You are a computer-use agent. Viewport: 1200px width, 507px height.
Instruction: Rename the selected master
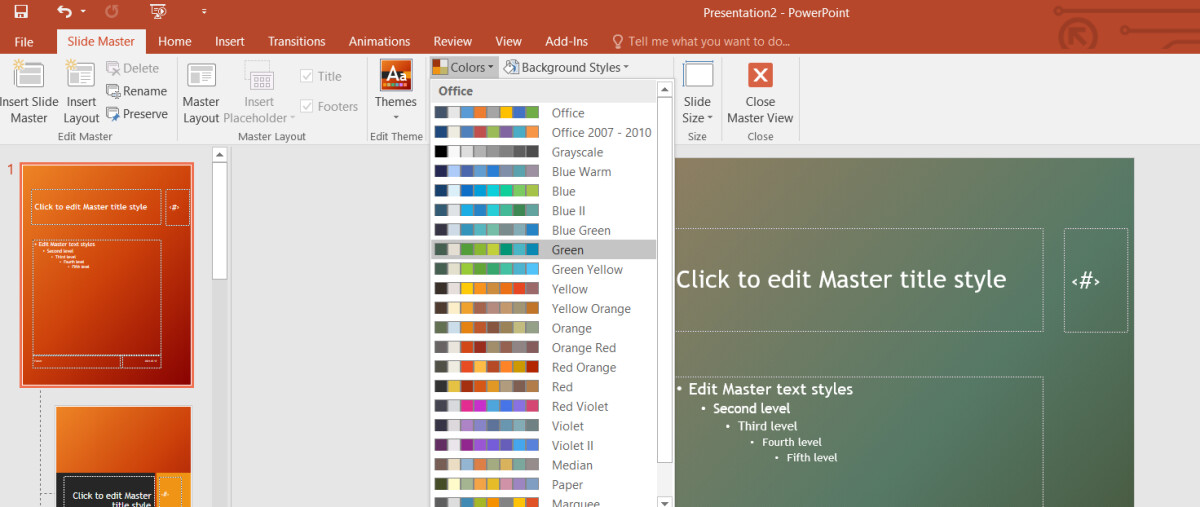click(136, 91)
